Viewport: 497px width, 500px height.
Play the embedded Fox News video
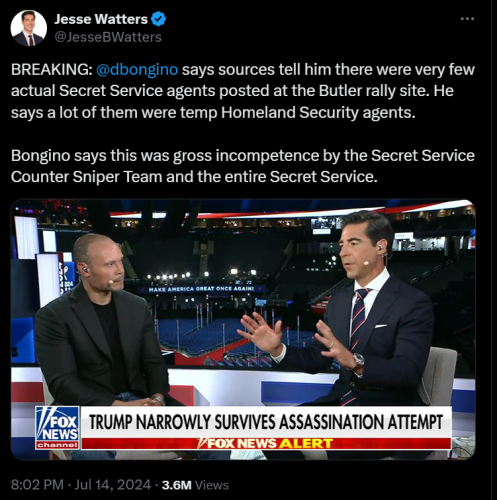click(243, 329)
